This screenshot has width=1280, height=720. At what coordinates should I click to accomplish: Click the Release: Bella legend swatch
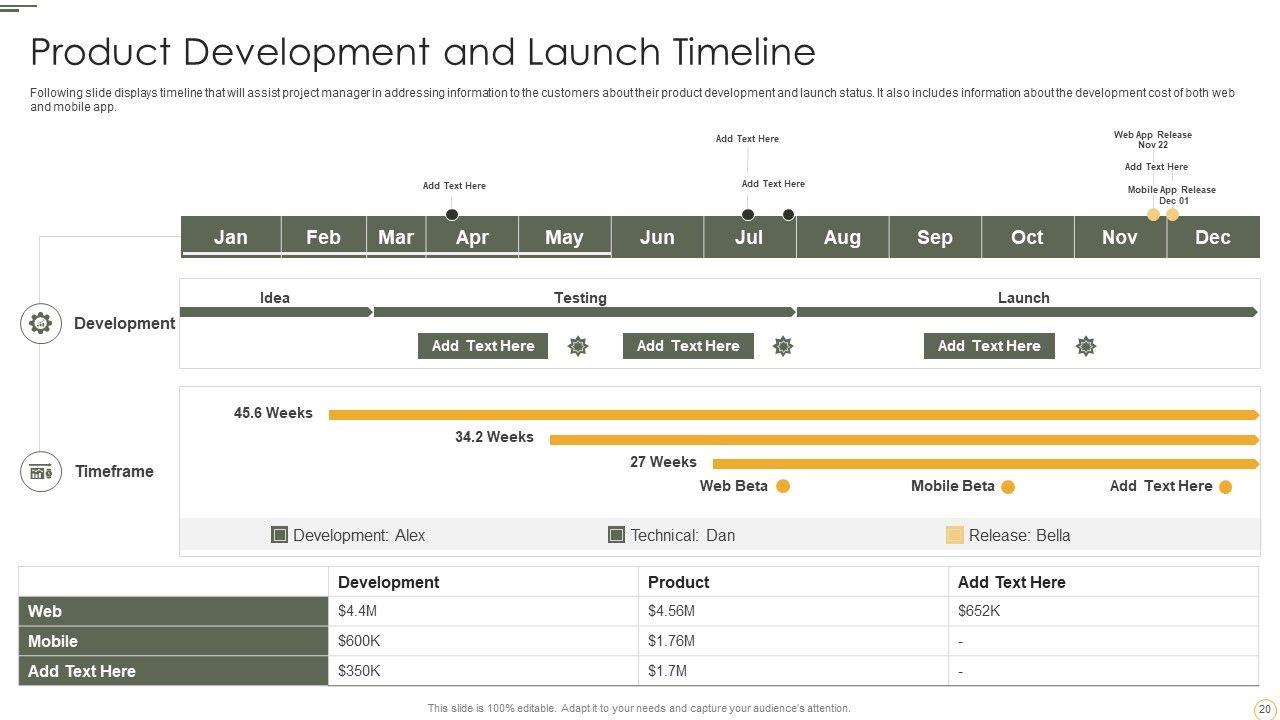(955, 535)
